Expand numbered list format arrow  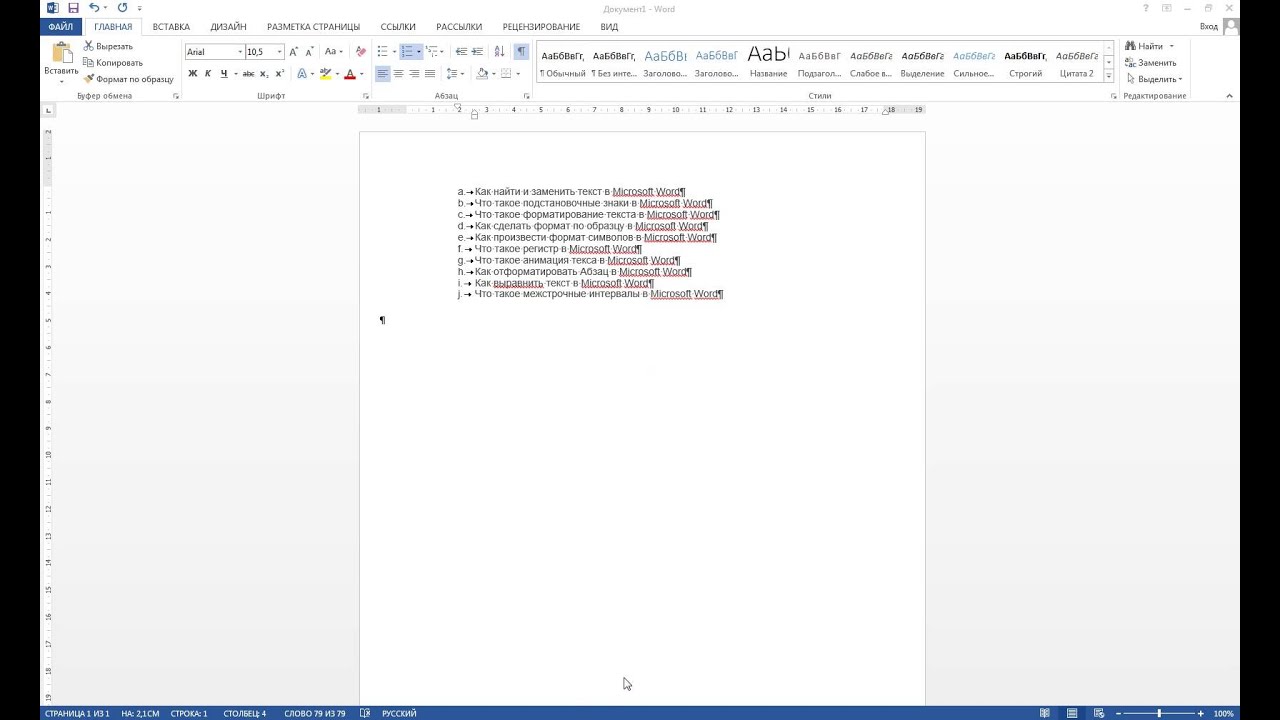click(419, 51)
